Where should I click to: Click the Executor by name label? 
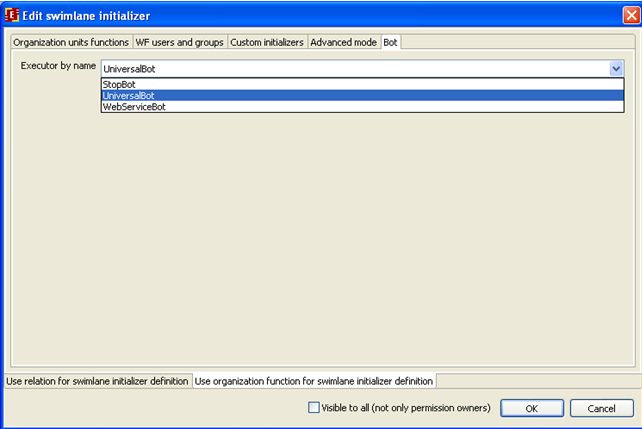58,66
